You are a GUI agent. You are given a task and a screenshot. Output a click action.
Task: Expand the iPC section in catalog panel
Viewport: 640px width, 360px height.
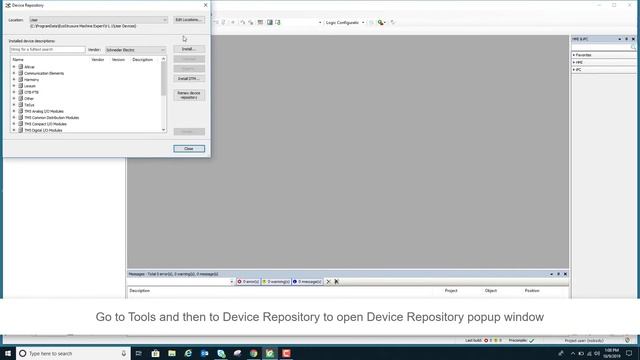(x=574, y=70)
